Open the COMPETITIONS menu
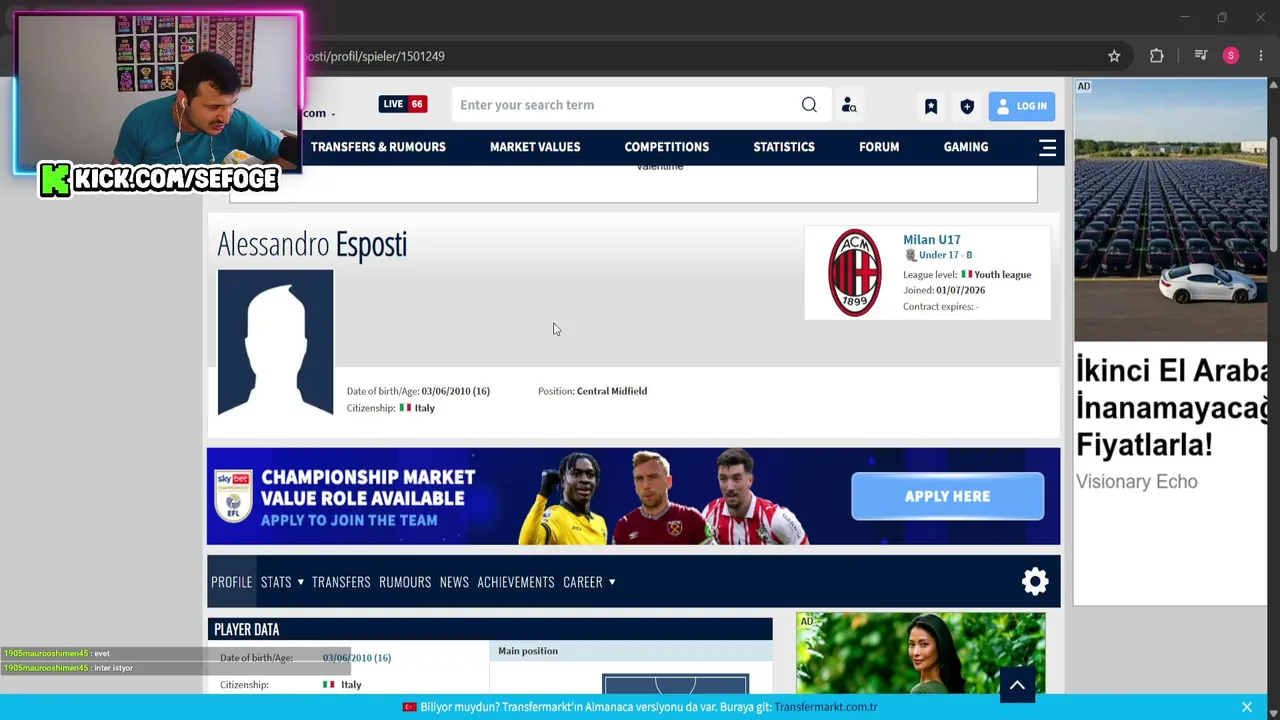The image size is (1280, 720). pos(667,147)
